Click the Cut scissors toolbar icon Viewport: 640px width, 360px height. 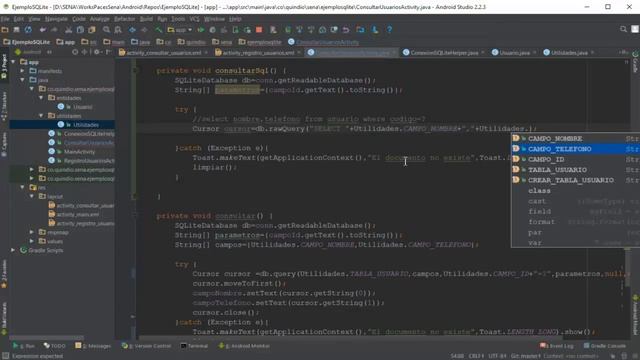tap(69, 30)
